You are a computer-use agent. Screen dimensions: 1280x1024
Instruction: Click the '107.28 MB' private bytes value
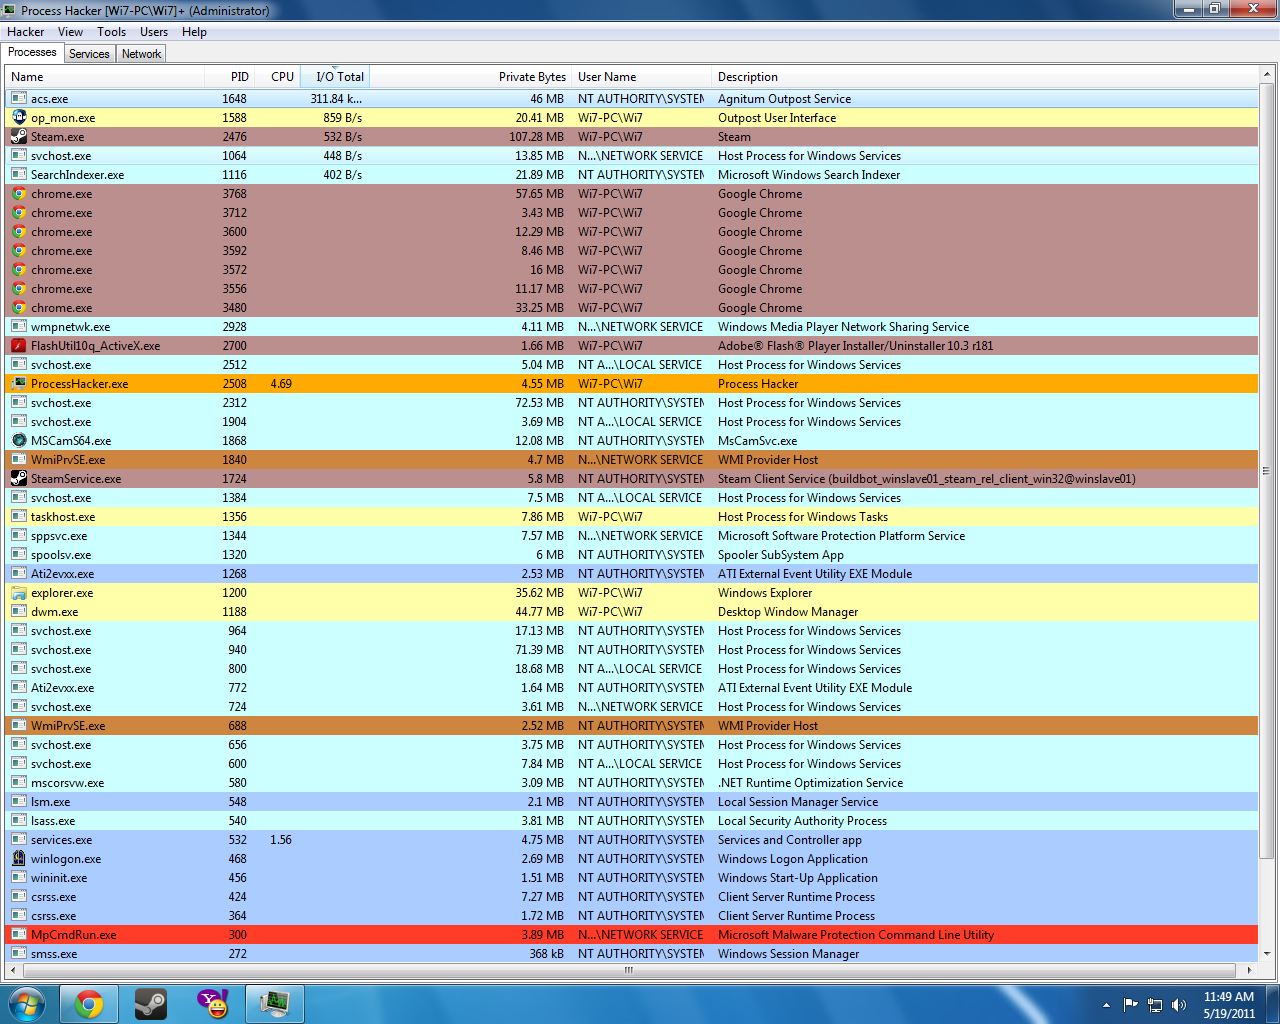537,137
